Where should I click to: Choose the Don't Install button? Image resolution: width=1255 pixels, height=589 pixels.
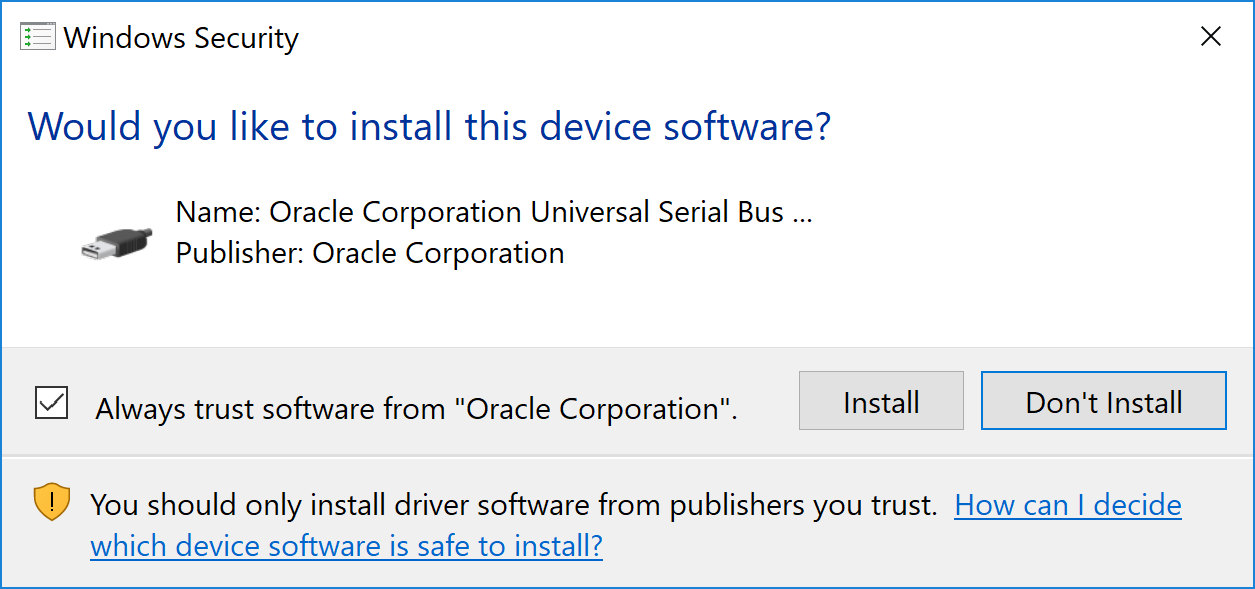pos(1103,402)
